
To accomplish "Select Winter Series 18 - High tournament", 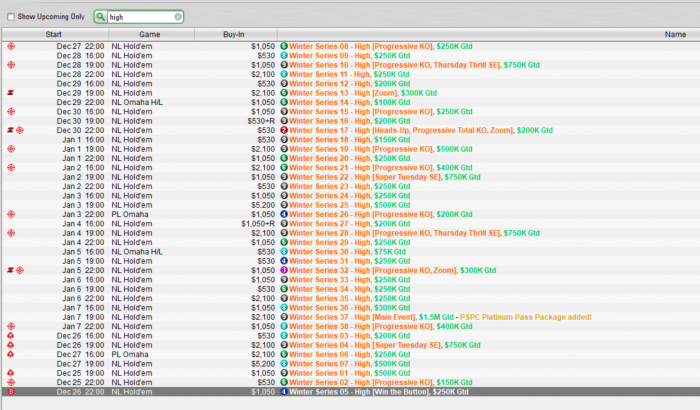I will (x=350, y=140).
